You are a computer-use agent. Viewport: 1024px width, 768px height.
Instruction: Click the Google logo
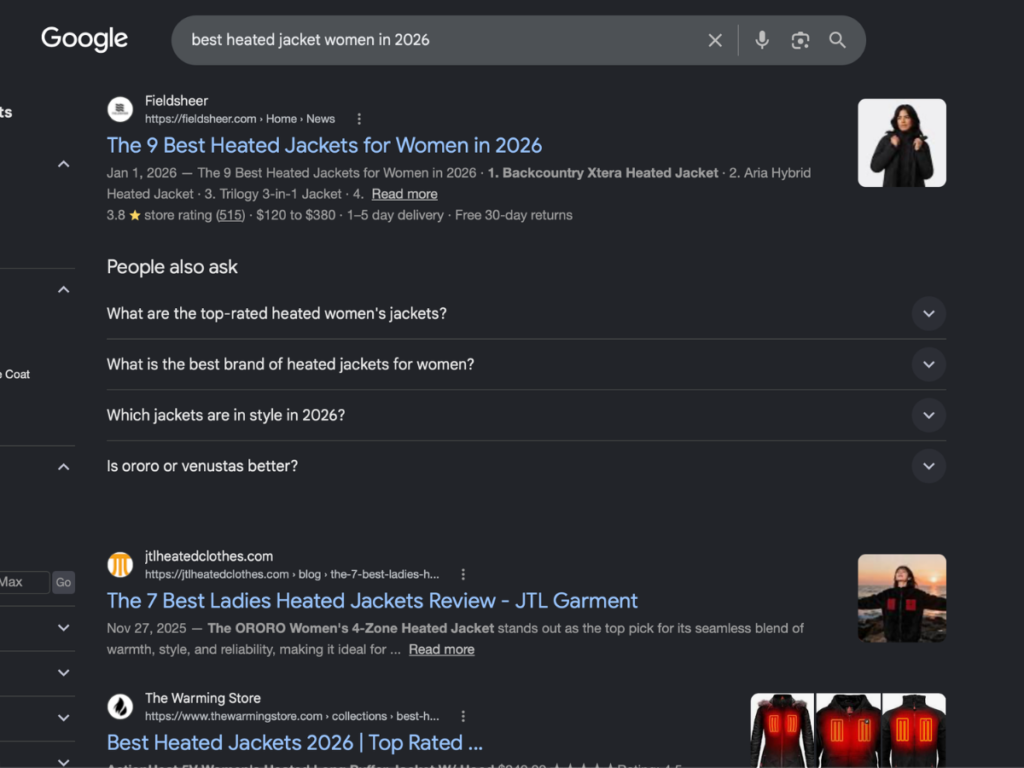[84, 39]
